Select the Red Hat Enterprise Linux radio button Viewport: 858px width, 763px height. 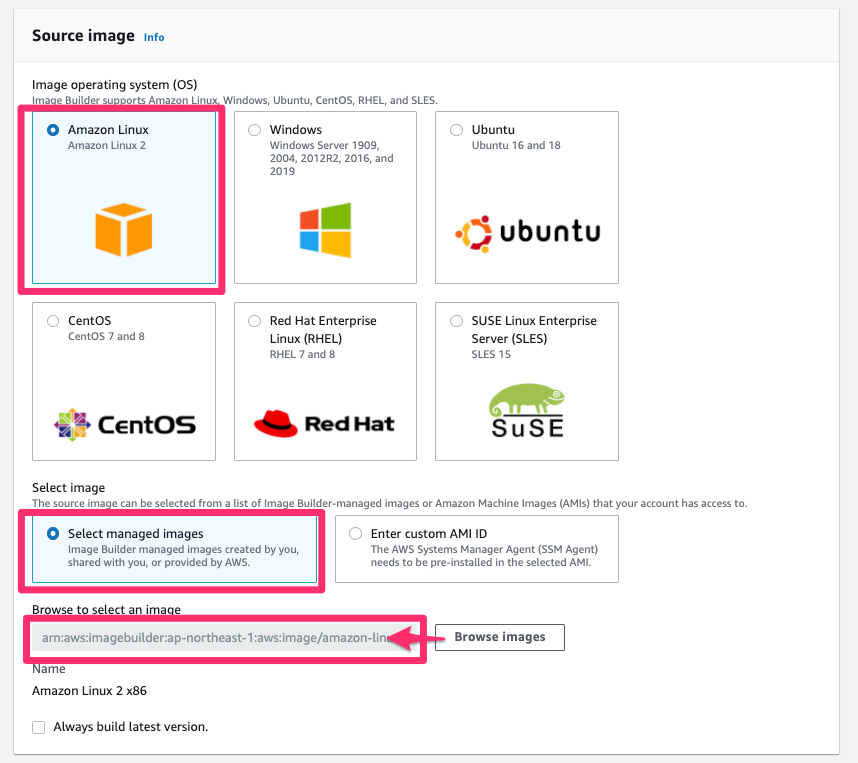point(254,321)
